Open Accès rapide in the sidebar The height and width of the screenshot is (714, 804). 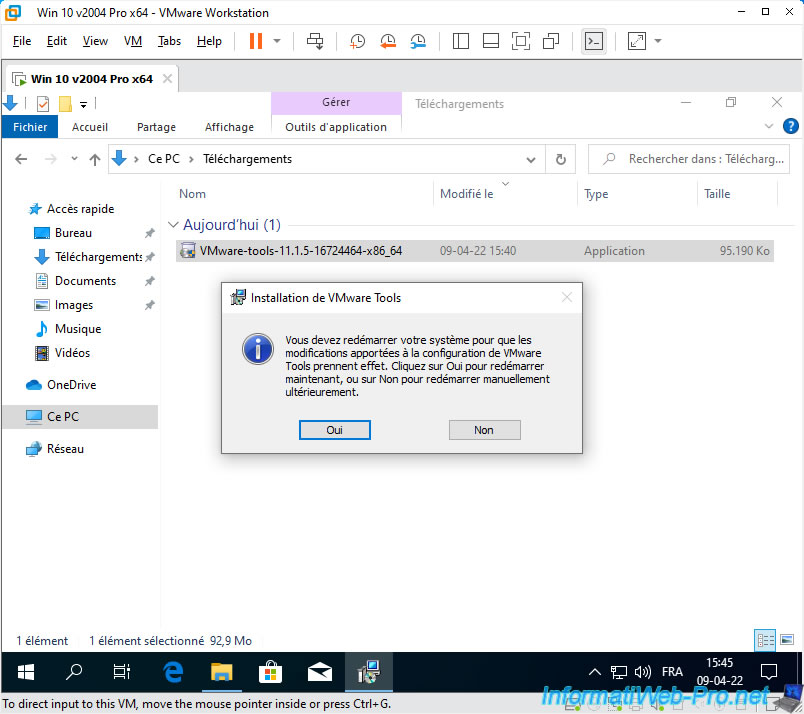tap(81, 209)
